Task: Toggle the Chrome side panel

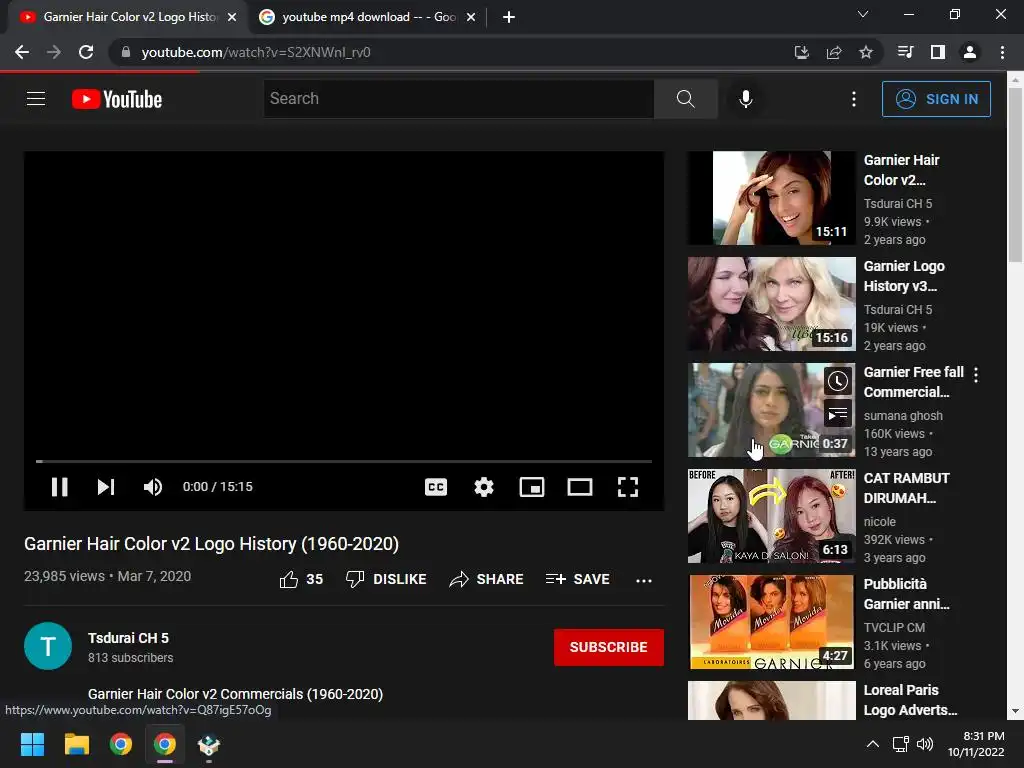Action: pos(938,52)
